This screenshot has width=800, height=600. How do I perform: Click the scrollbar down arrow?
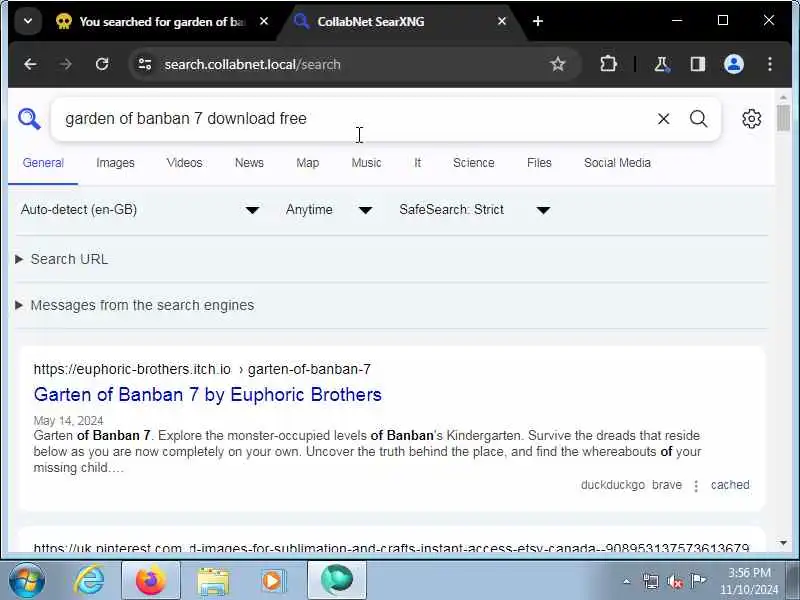pos(783,543)
